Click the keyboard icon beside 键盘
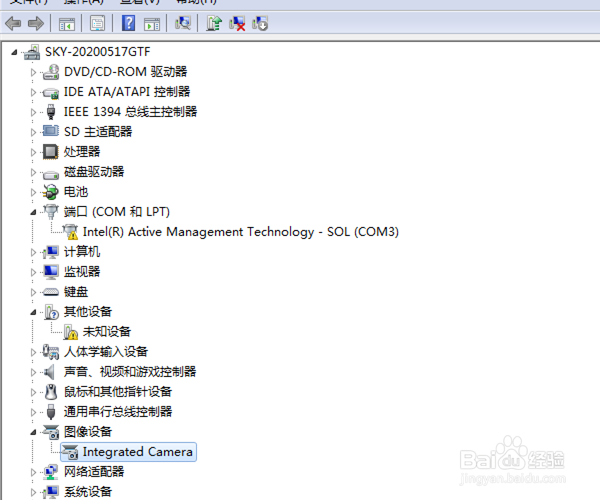Image resolution: width=600 pixels, height=500 pixels. tap(51, 292)
